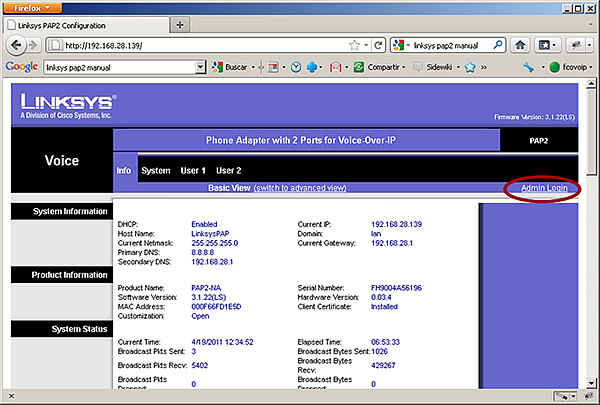This screenshot has width=600, height=405.
Task: Click the green fcovoip account icon
Action: coord(554,67)
